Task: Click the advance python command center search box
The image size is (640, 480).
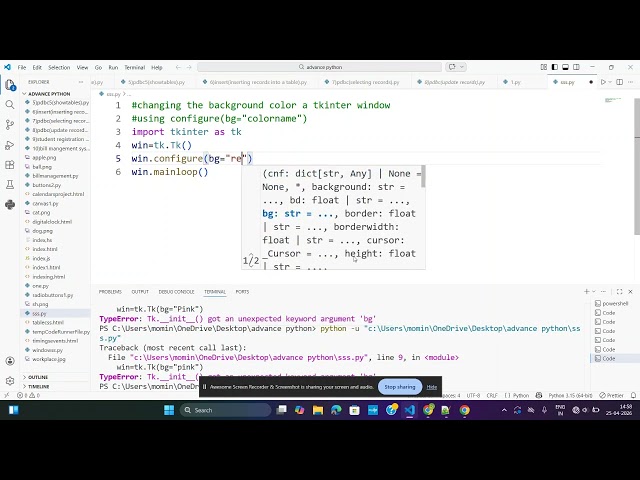Action: click(320, 67)
